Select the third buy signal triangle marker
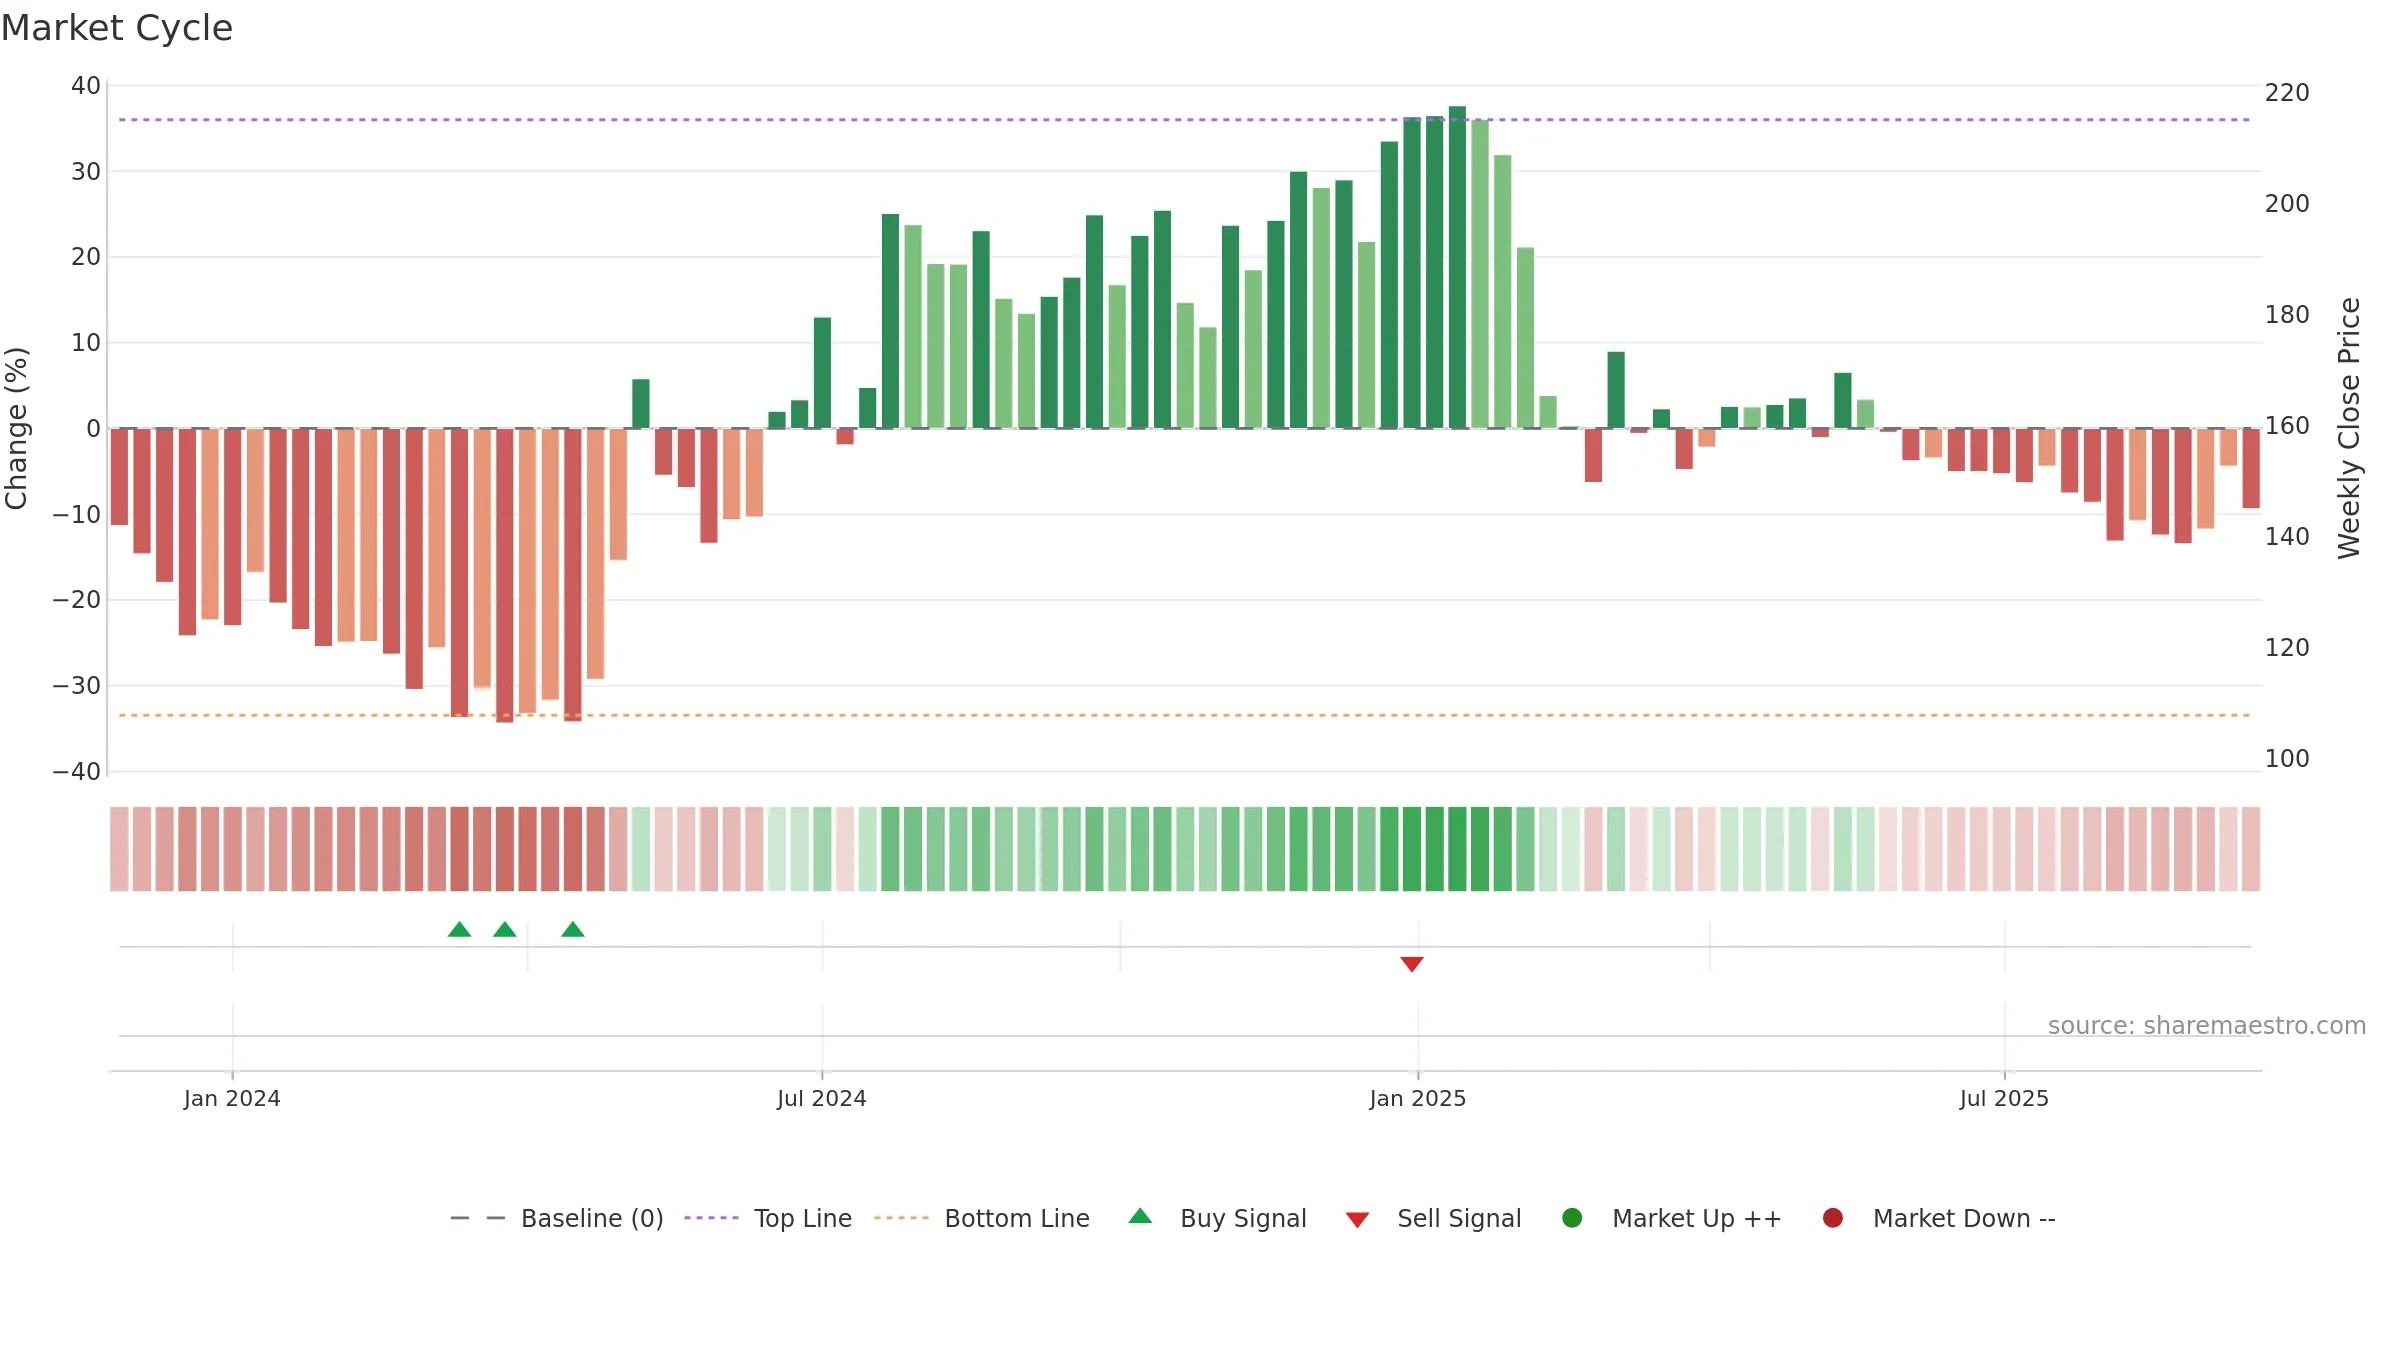 (573, 929)
